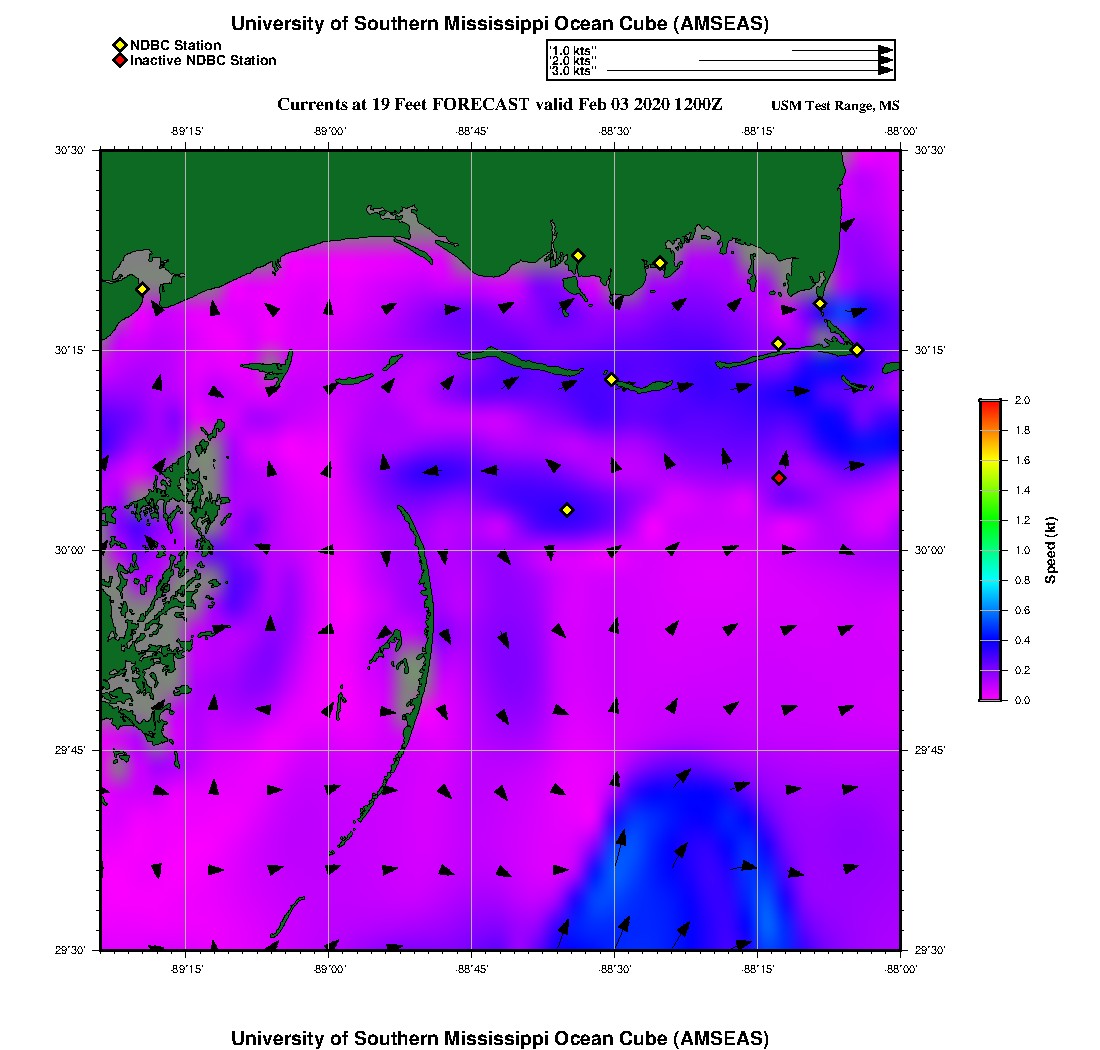Image resolution: width=1100 pixels, height=1050 pixels.
Task: Select the westernmost yellow station marker on the coast
Action: [143, 289]
